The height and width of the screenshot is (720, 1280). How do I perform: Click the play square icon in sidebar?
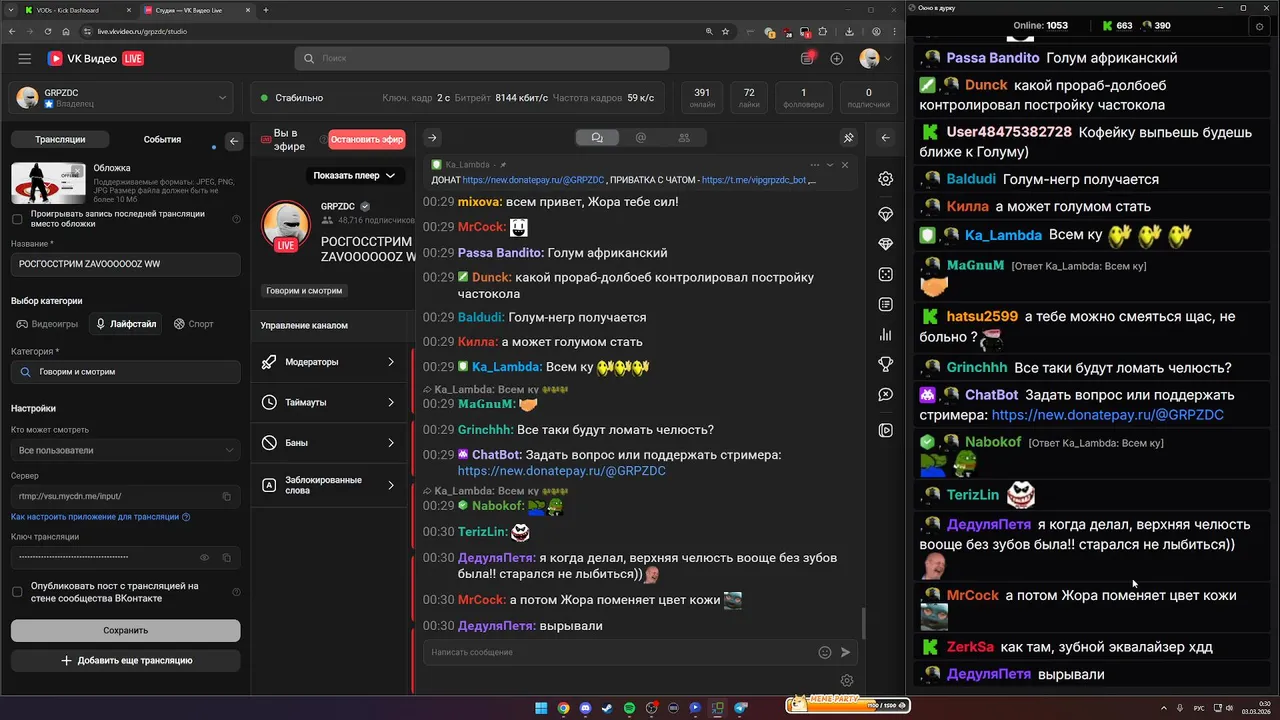pyautogui.click(x=885, y=430)
